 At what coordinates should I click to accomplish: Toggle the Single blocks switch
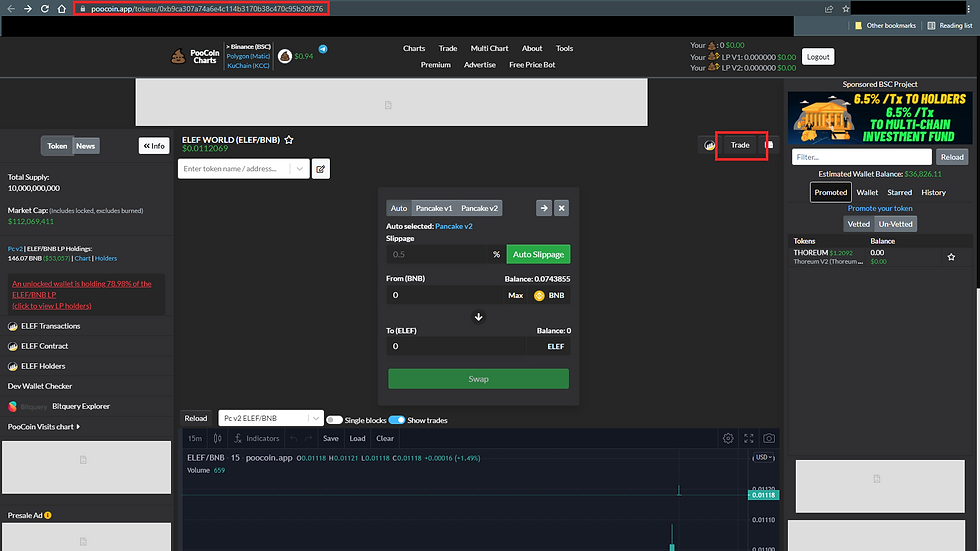coord(334,420)
